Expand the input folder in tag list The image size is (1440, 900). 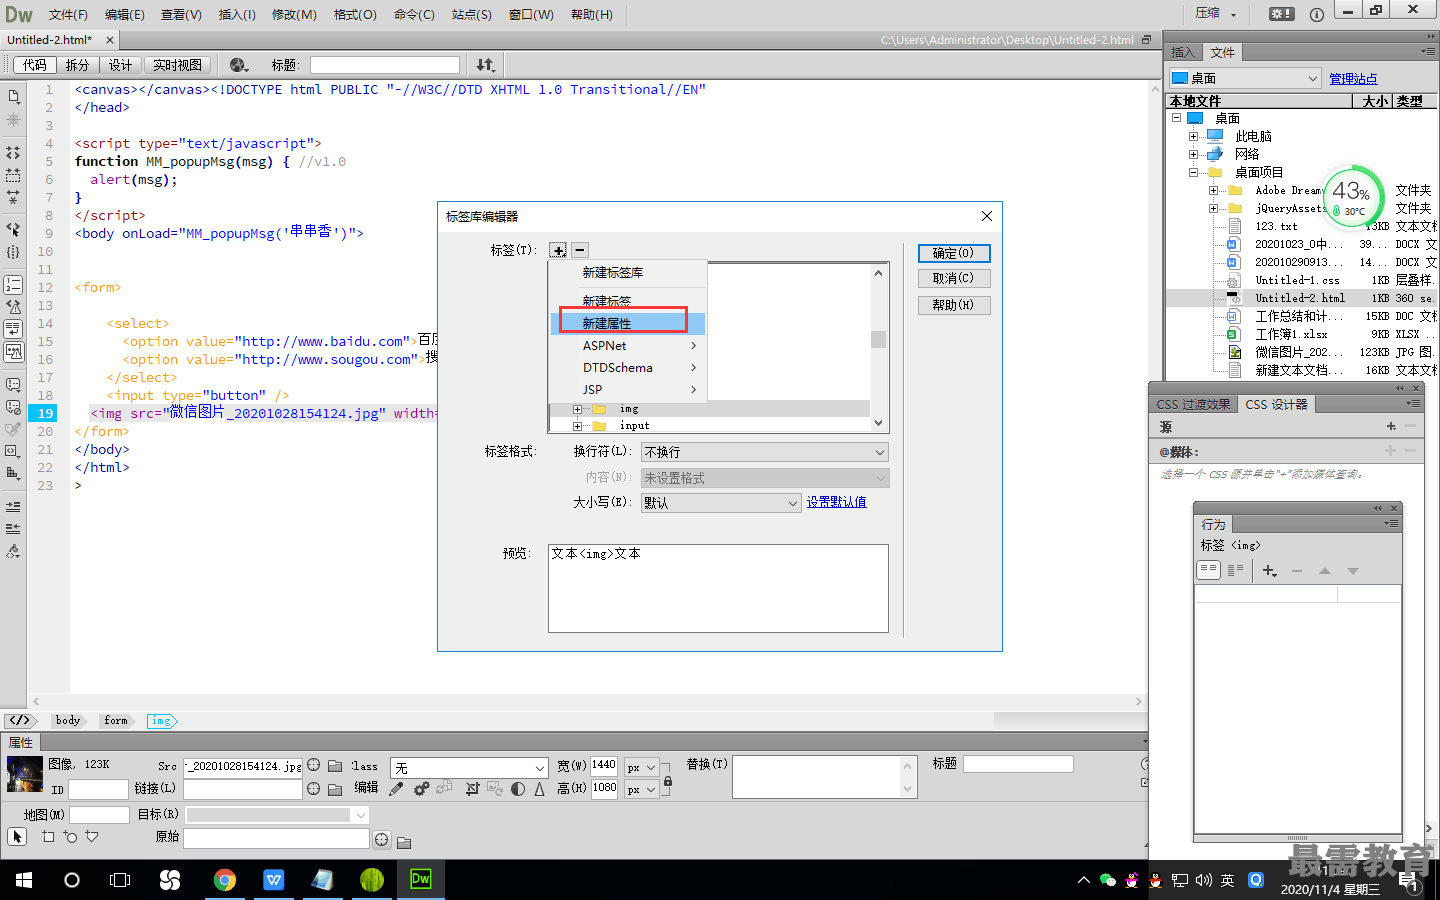577,426
